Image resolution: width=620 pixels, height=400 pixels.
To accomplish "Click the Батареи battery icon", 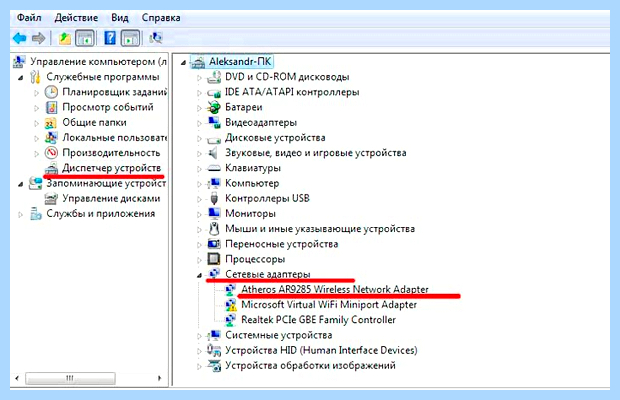I will click(x=214, y=108).
